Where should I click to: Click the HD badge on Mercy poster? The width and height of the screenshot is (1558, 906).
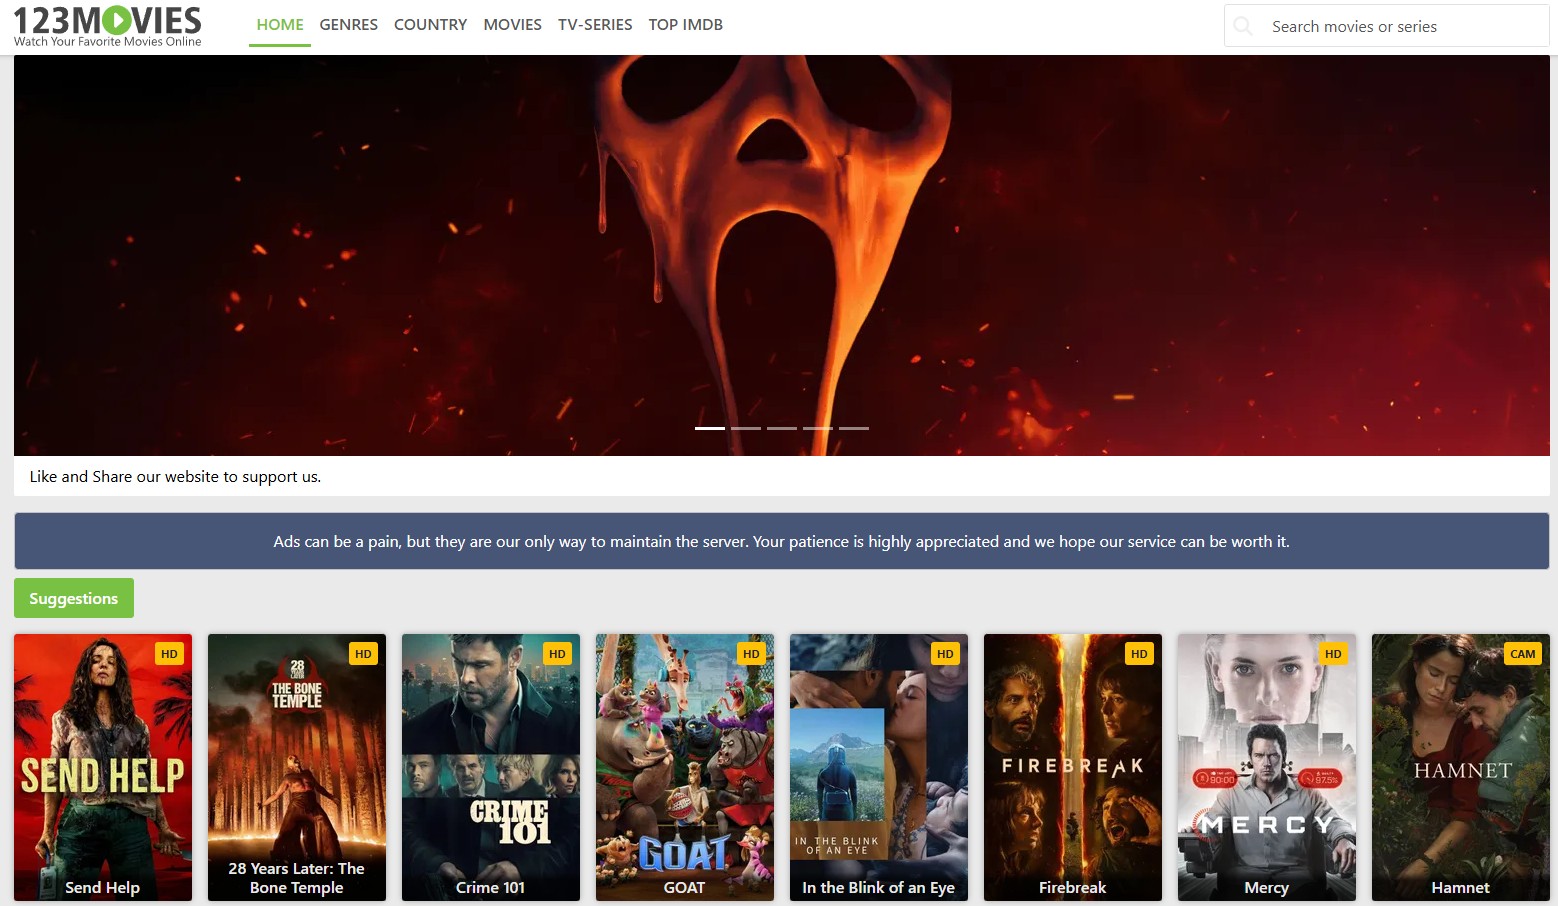point(1333,654)
